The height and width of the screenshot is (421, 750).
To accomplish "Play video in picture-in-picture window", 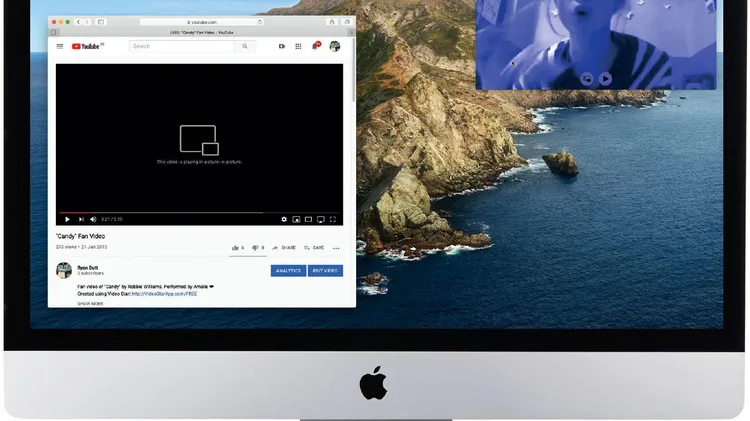I will tap(606, 78).
